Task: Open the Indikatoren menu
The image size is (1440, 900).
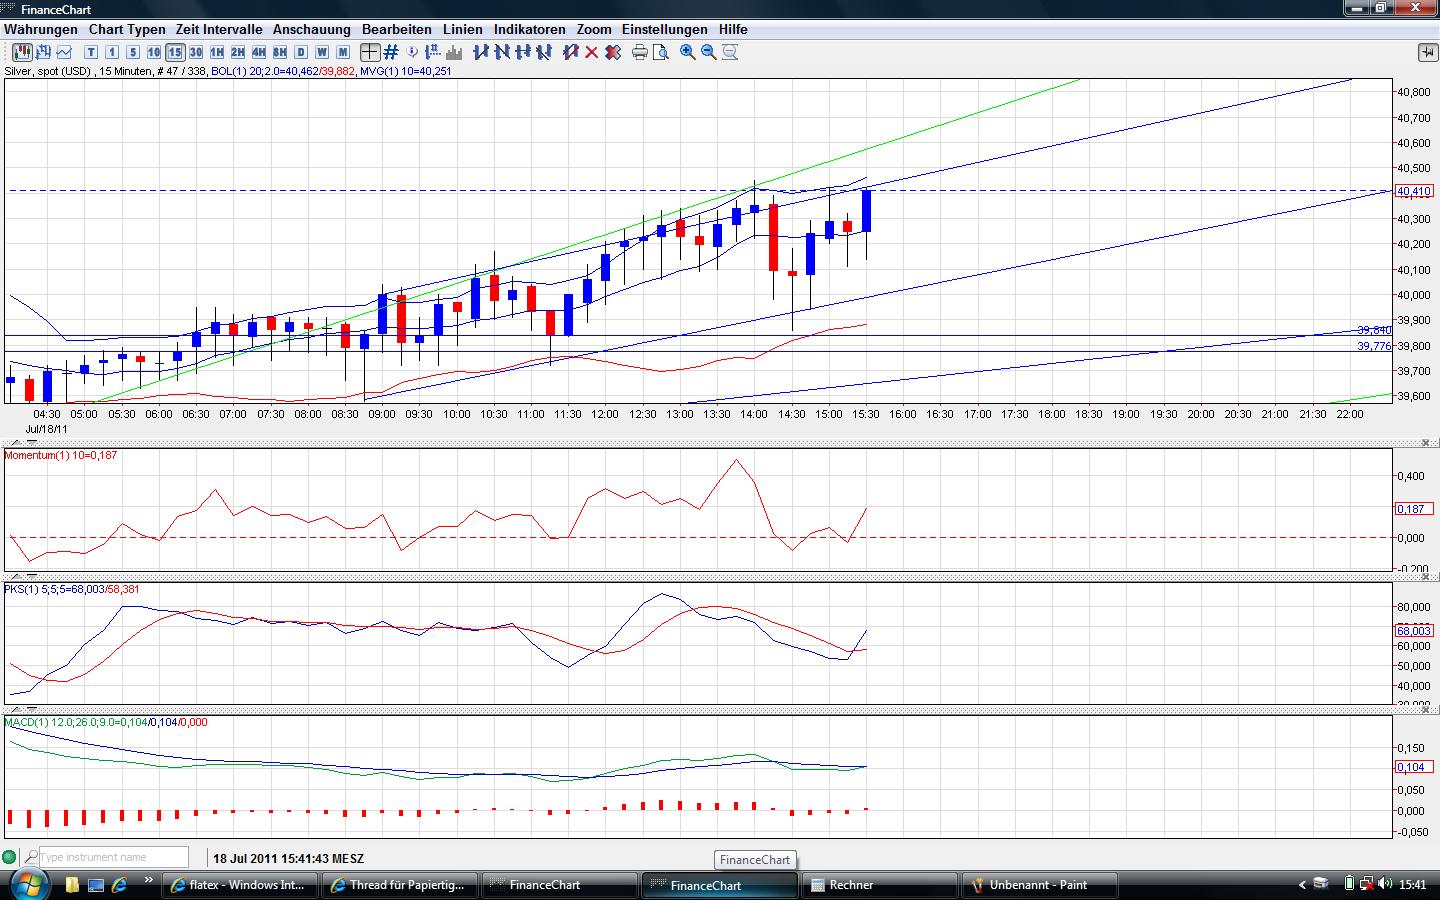Action: coord(529,29)
